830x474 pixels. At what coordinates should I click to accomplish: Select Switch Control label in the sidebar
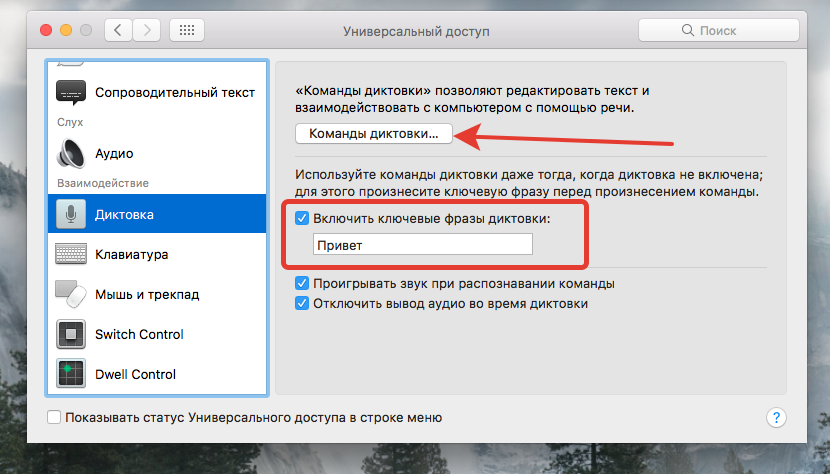click(139, 334)
